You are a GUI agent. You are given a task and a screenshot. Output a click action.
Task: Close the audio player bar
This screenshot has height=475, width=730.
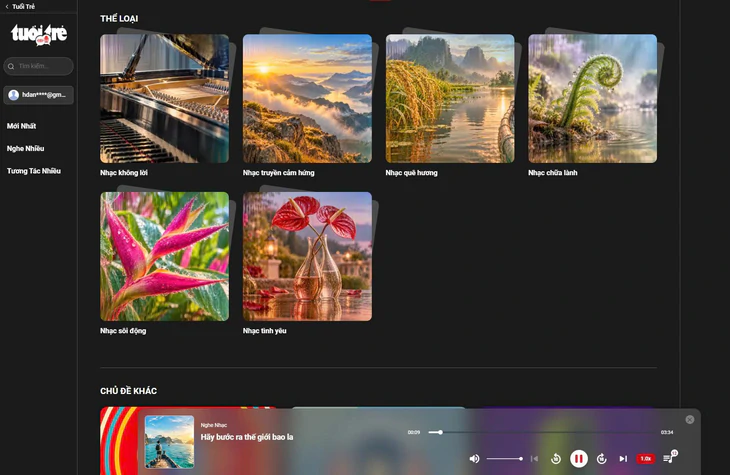pos(690,420)
